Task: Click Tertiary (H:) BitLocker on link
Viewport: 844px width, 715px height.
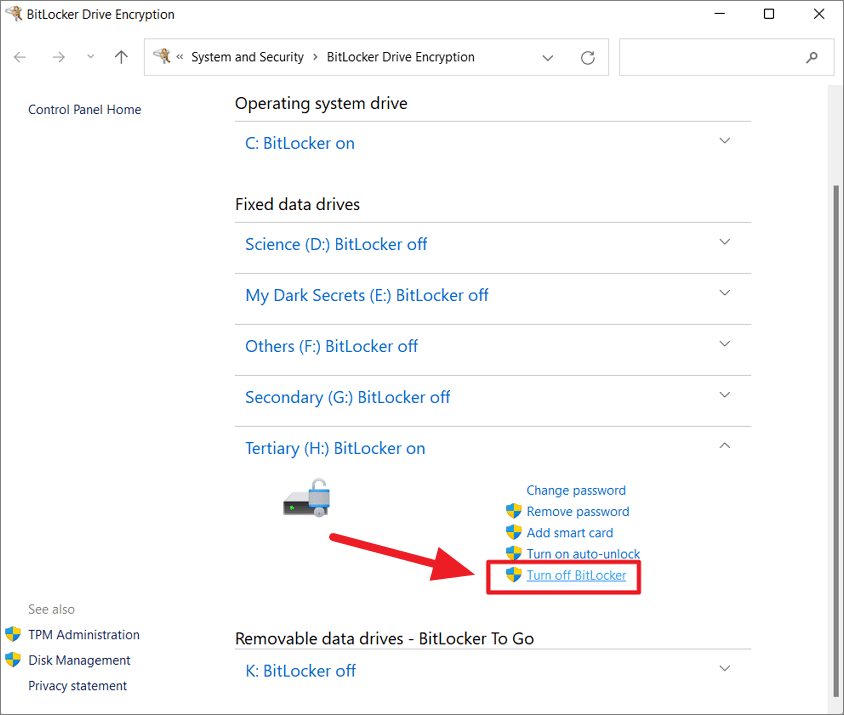Action: (x=335, y=448)
